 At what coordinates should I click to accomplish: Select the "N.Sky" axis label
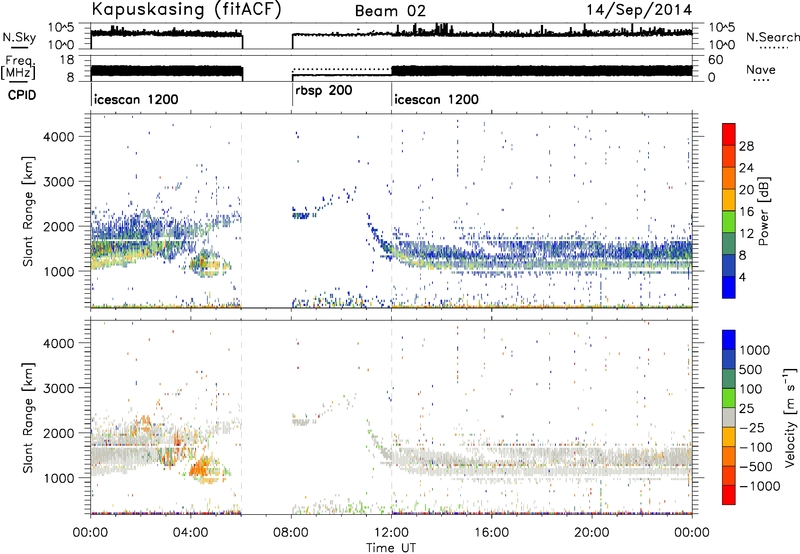19,37
